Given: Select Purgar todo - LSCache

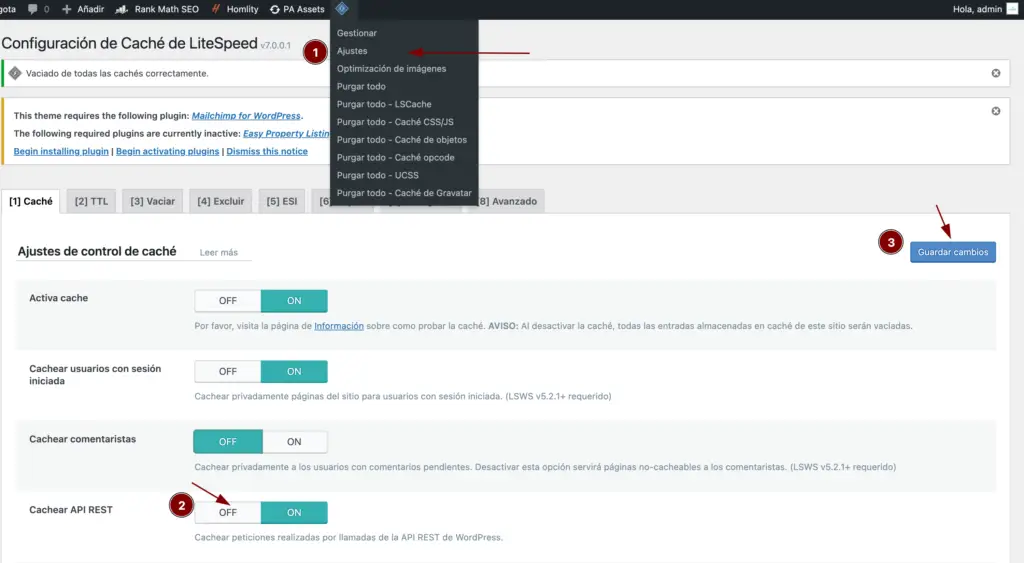Looking at the screenshot, I should (384, 104).
